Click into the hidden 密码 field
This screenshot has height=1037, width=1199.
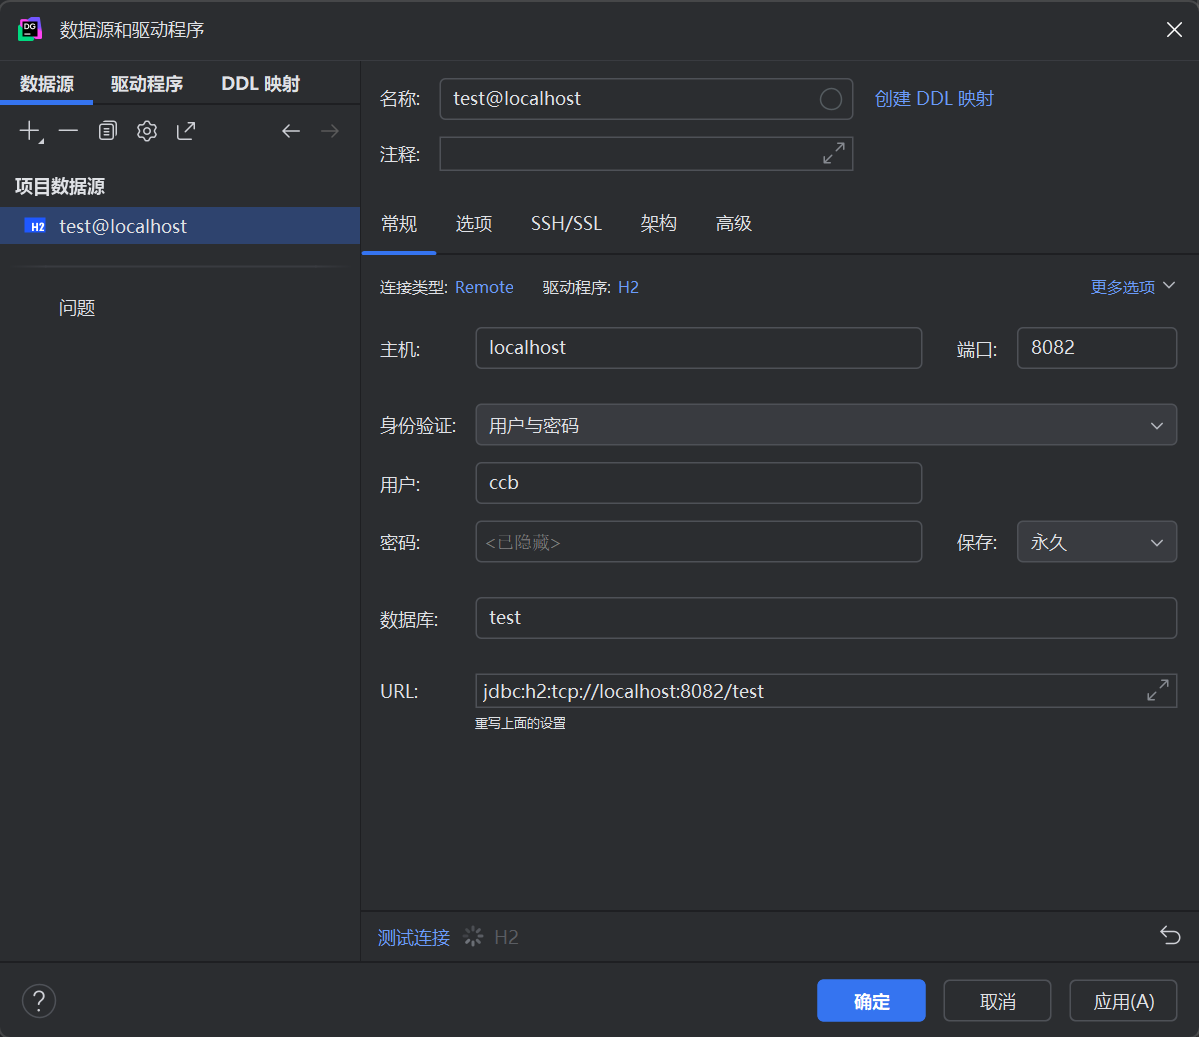tap(698, 541)
